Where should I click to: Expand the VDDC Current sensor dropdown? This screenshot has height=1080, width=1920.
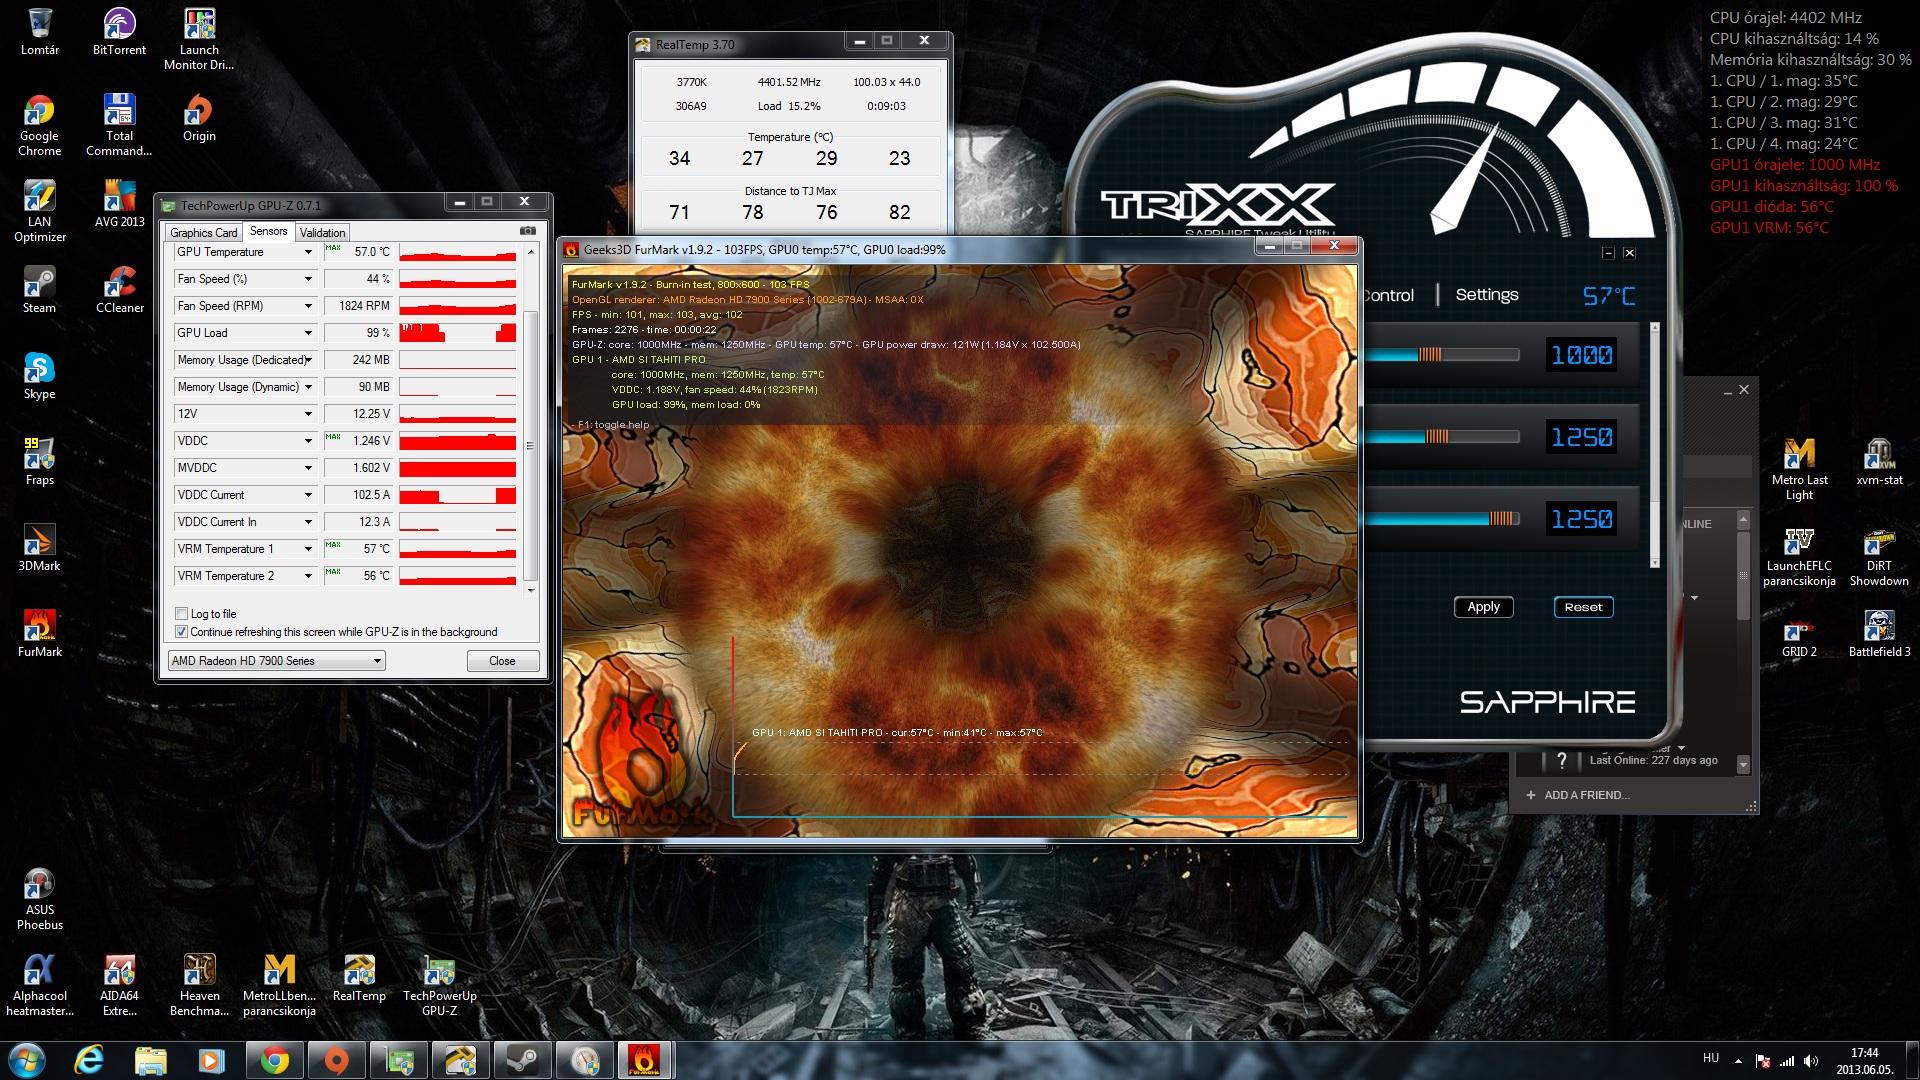coord(308,495)
